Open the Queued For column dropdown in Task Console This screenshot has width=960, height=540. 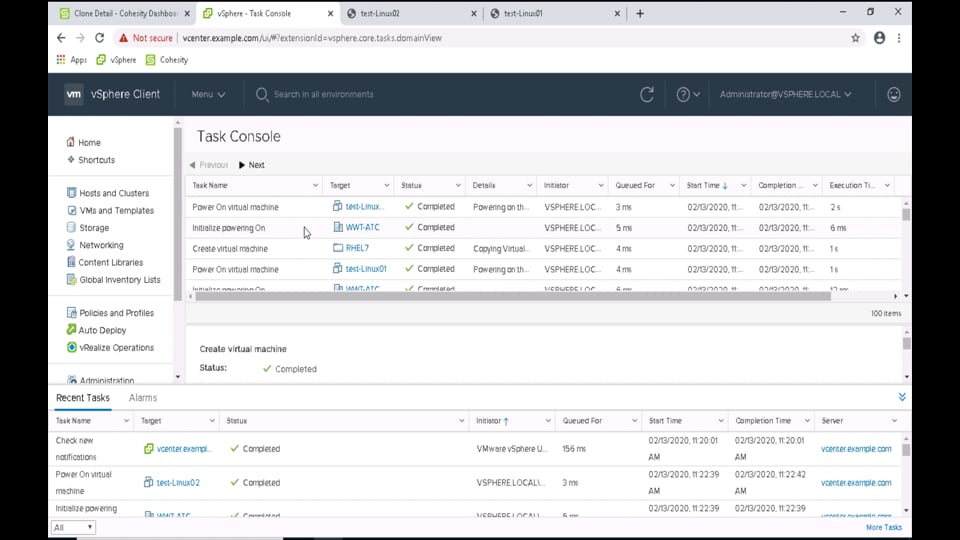(672, 186)
